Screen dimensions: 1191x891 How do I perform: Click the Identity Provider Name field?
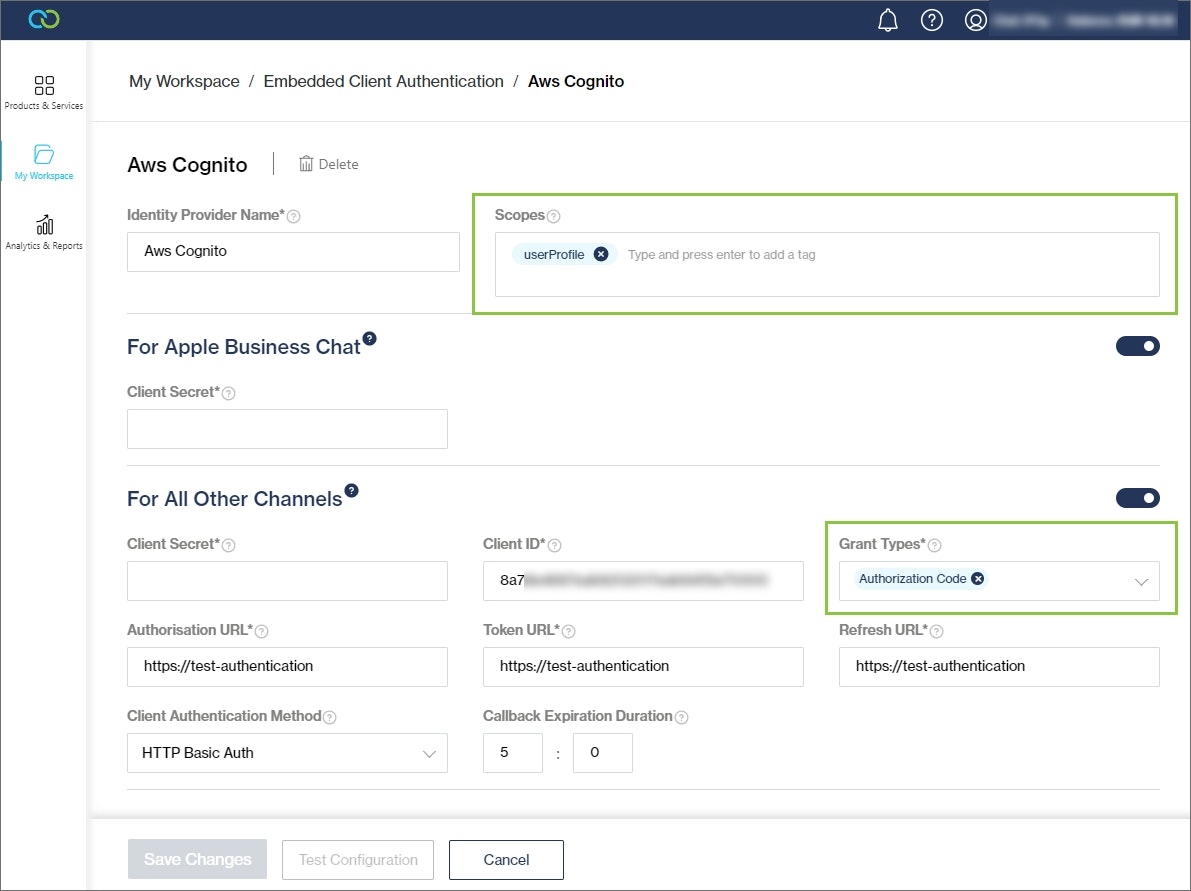pos(293,251)
